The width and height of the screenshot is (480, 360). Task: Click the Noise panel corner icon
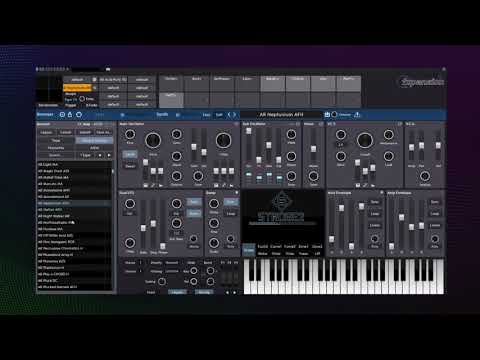tap(321, 124)
